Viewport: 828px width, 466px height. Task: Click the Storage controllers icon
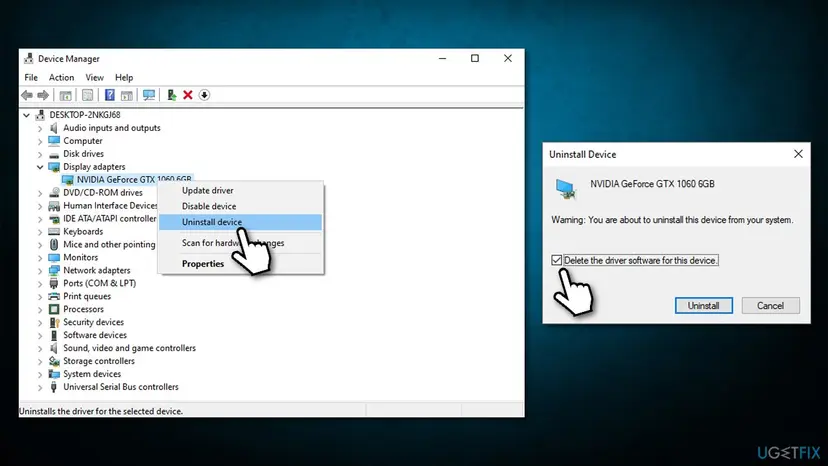(54, 361)
